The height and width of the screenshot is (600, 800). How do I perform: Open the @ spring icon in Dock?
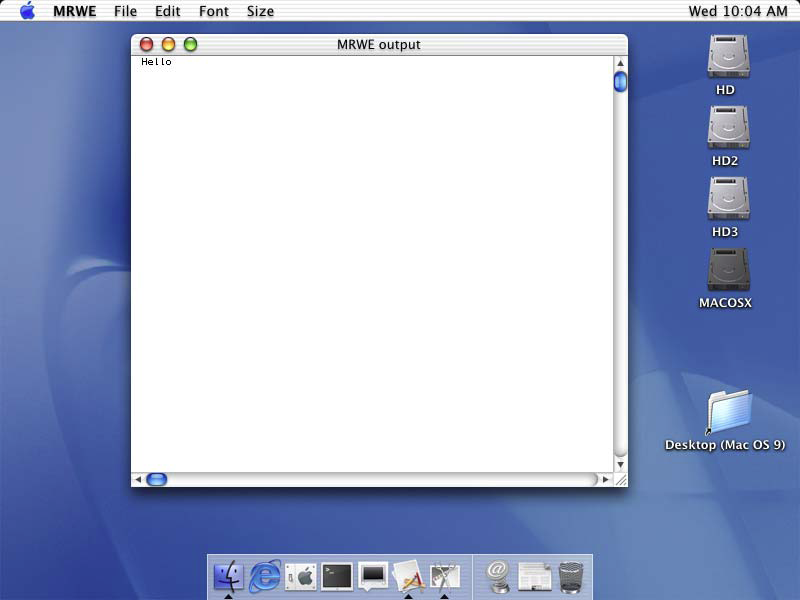497,577
